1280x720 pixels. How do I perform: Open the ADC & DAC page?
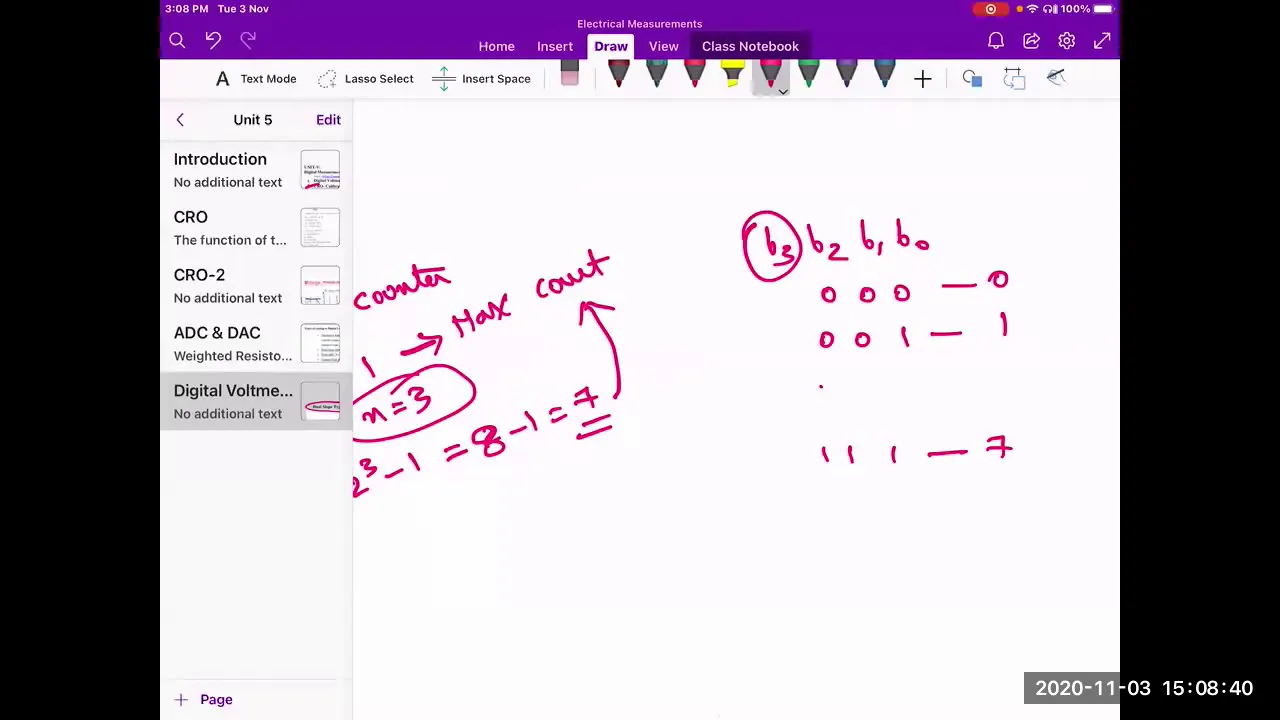pyautogui.click(x=256, y=344)
